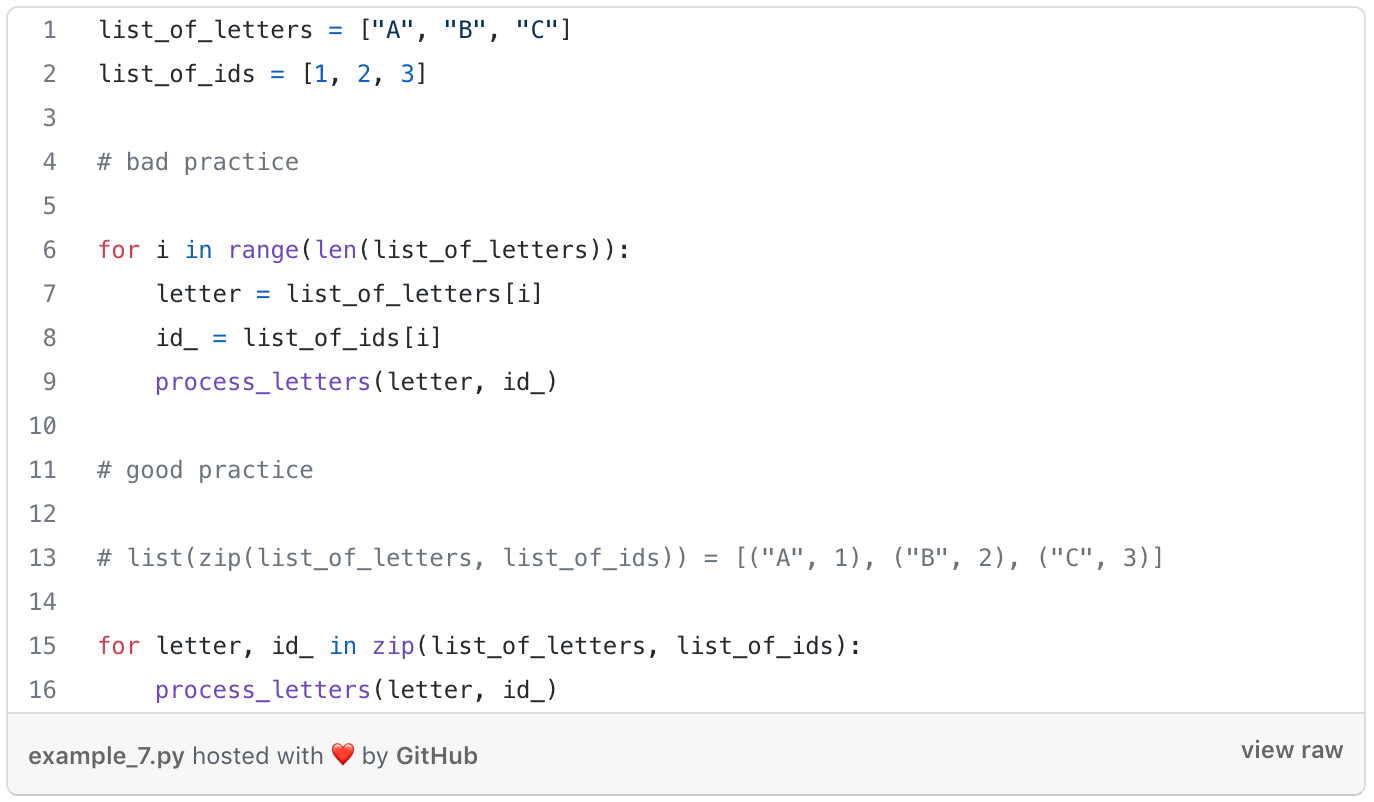Click the '# good practice' comment
Image resolution: width=1374 pixels, height=802 pixels.
click(205, 470)
